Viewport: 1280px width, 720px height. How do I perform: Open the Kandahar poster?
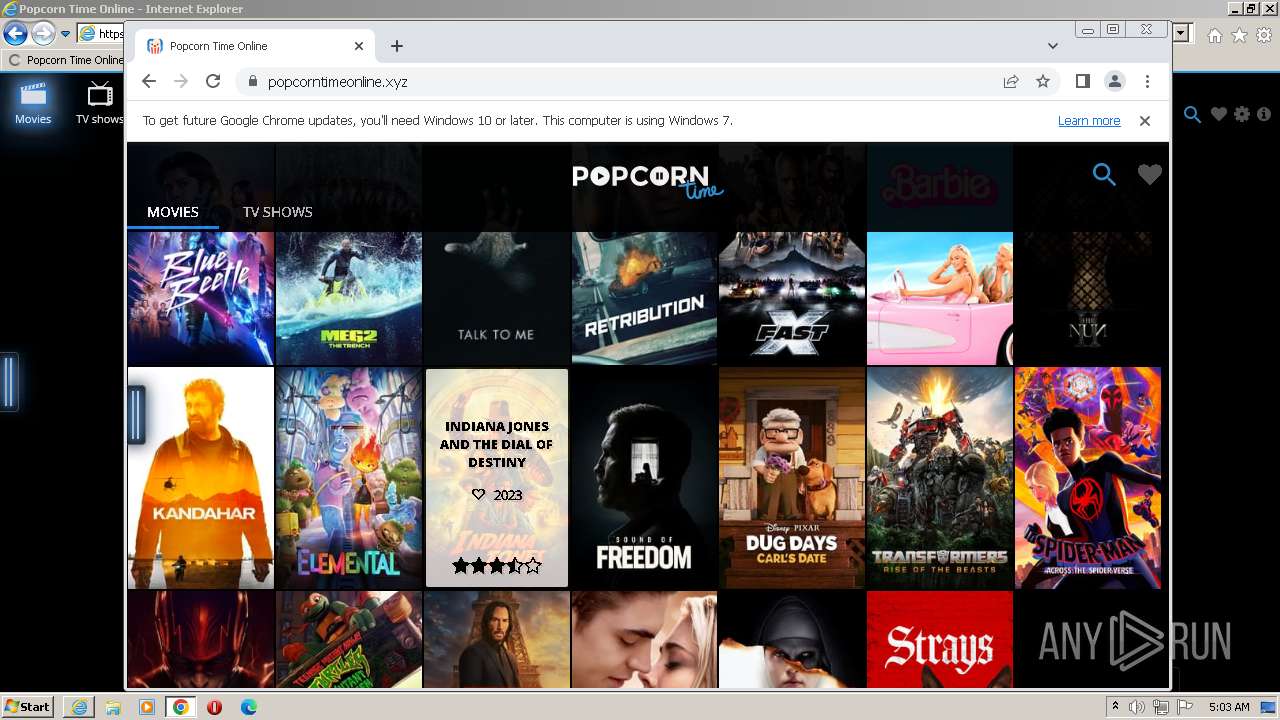point(201,478)
